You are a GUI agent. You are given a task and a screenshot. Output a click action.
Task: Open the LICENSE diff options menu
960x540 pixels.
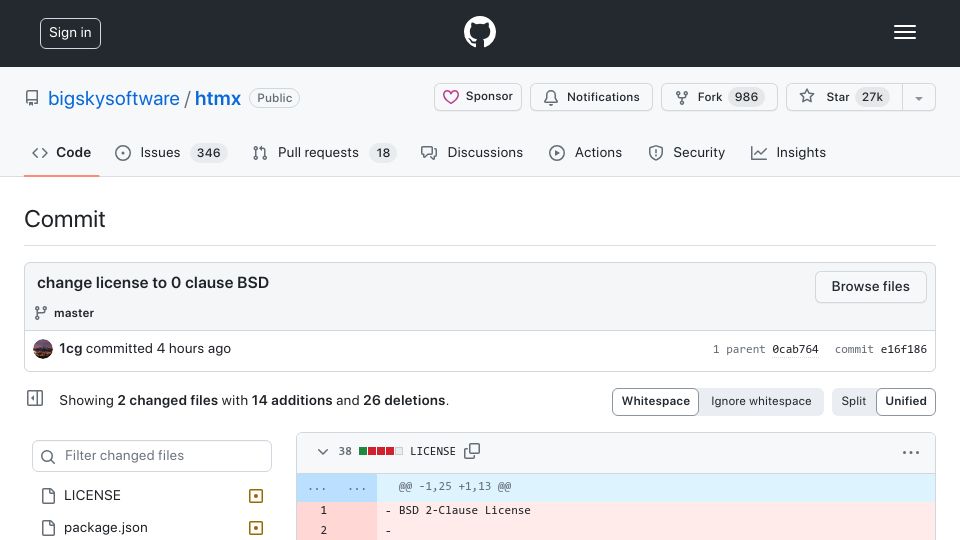coord(910,452)
